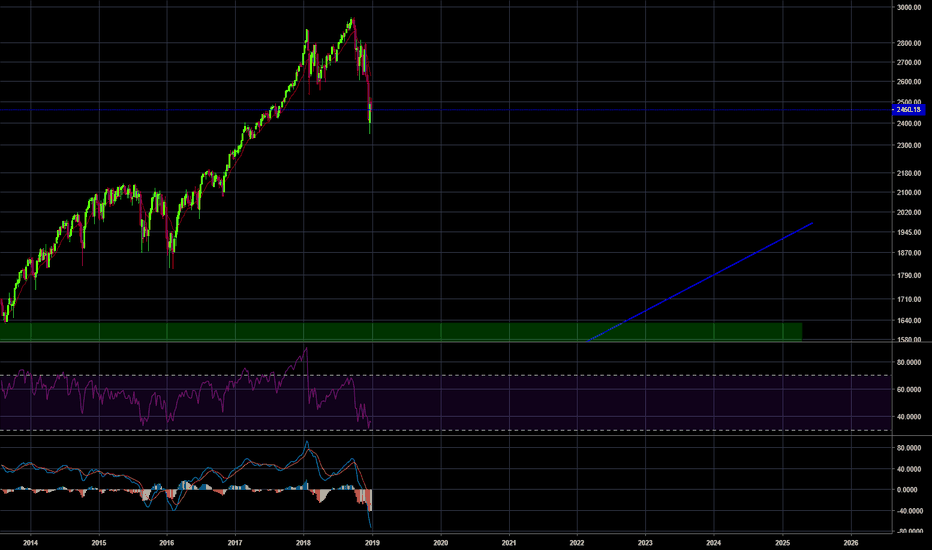Click the 2014 label on time axis

[30, 543]
